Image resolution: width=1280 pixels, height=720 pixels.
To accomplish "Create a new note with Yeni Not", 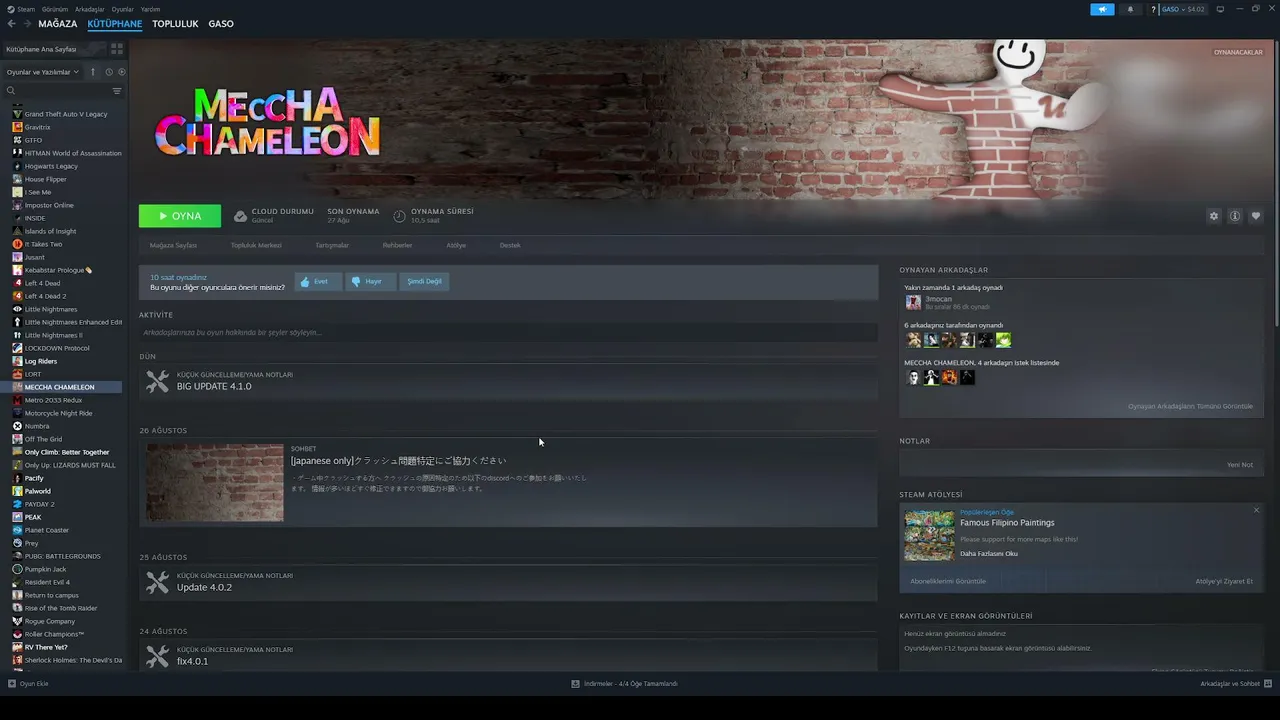I will pyautogui.click(x=1240, y=465).
